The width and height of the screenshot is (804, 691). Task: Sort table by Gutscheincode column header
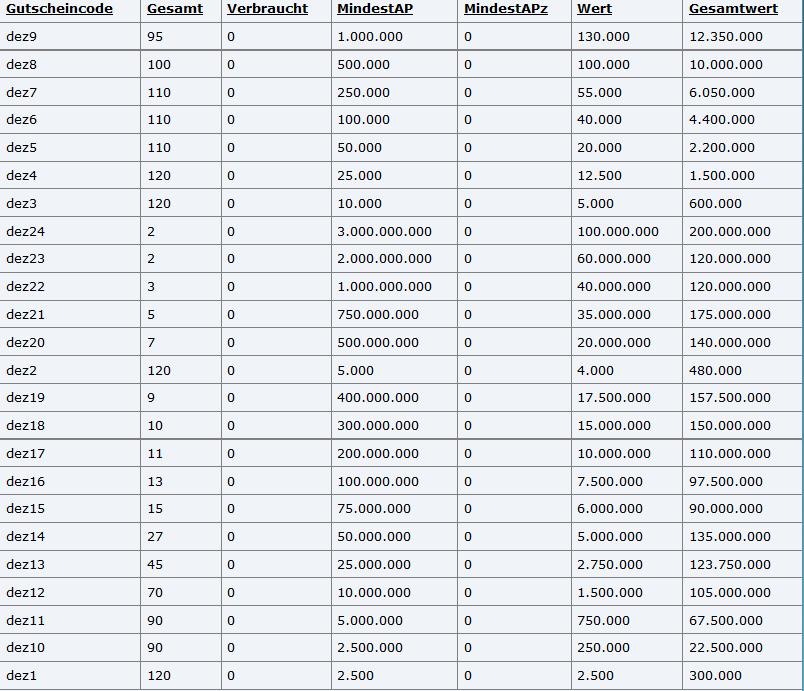59,9
